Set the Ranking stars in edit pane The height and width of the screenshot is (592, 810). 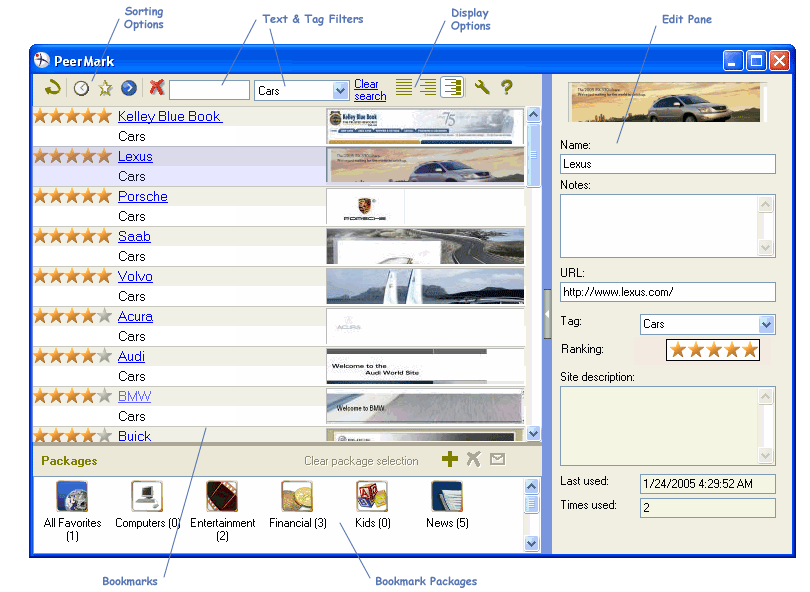(713, 350)
